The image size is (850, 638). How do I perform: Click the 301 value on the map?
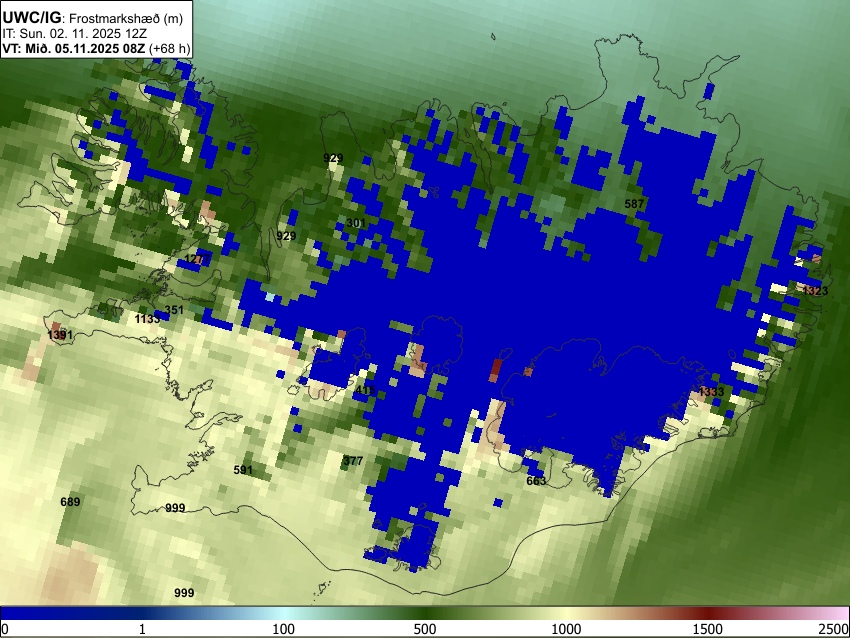coord(356,223)
